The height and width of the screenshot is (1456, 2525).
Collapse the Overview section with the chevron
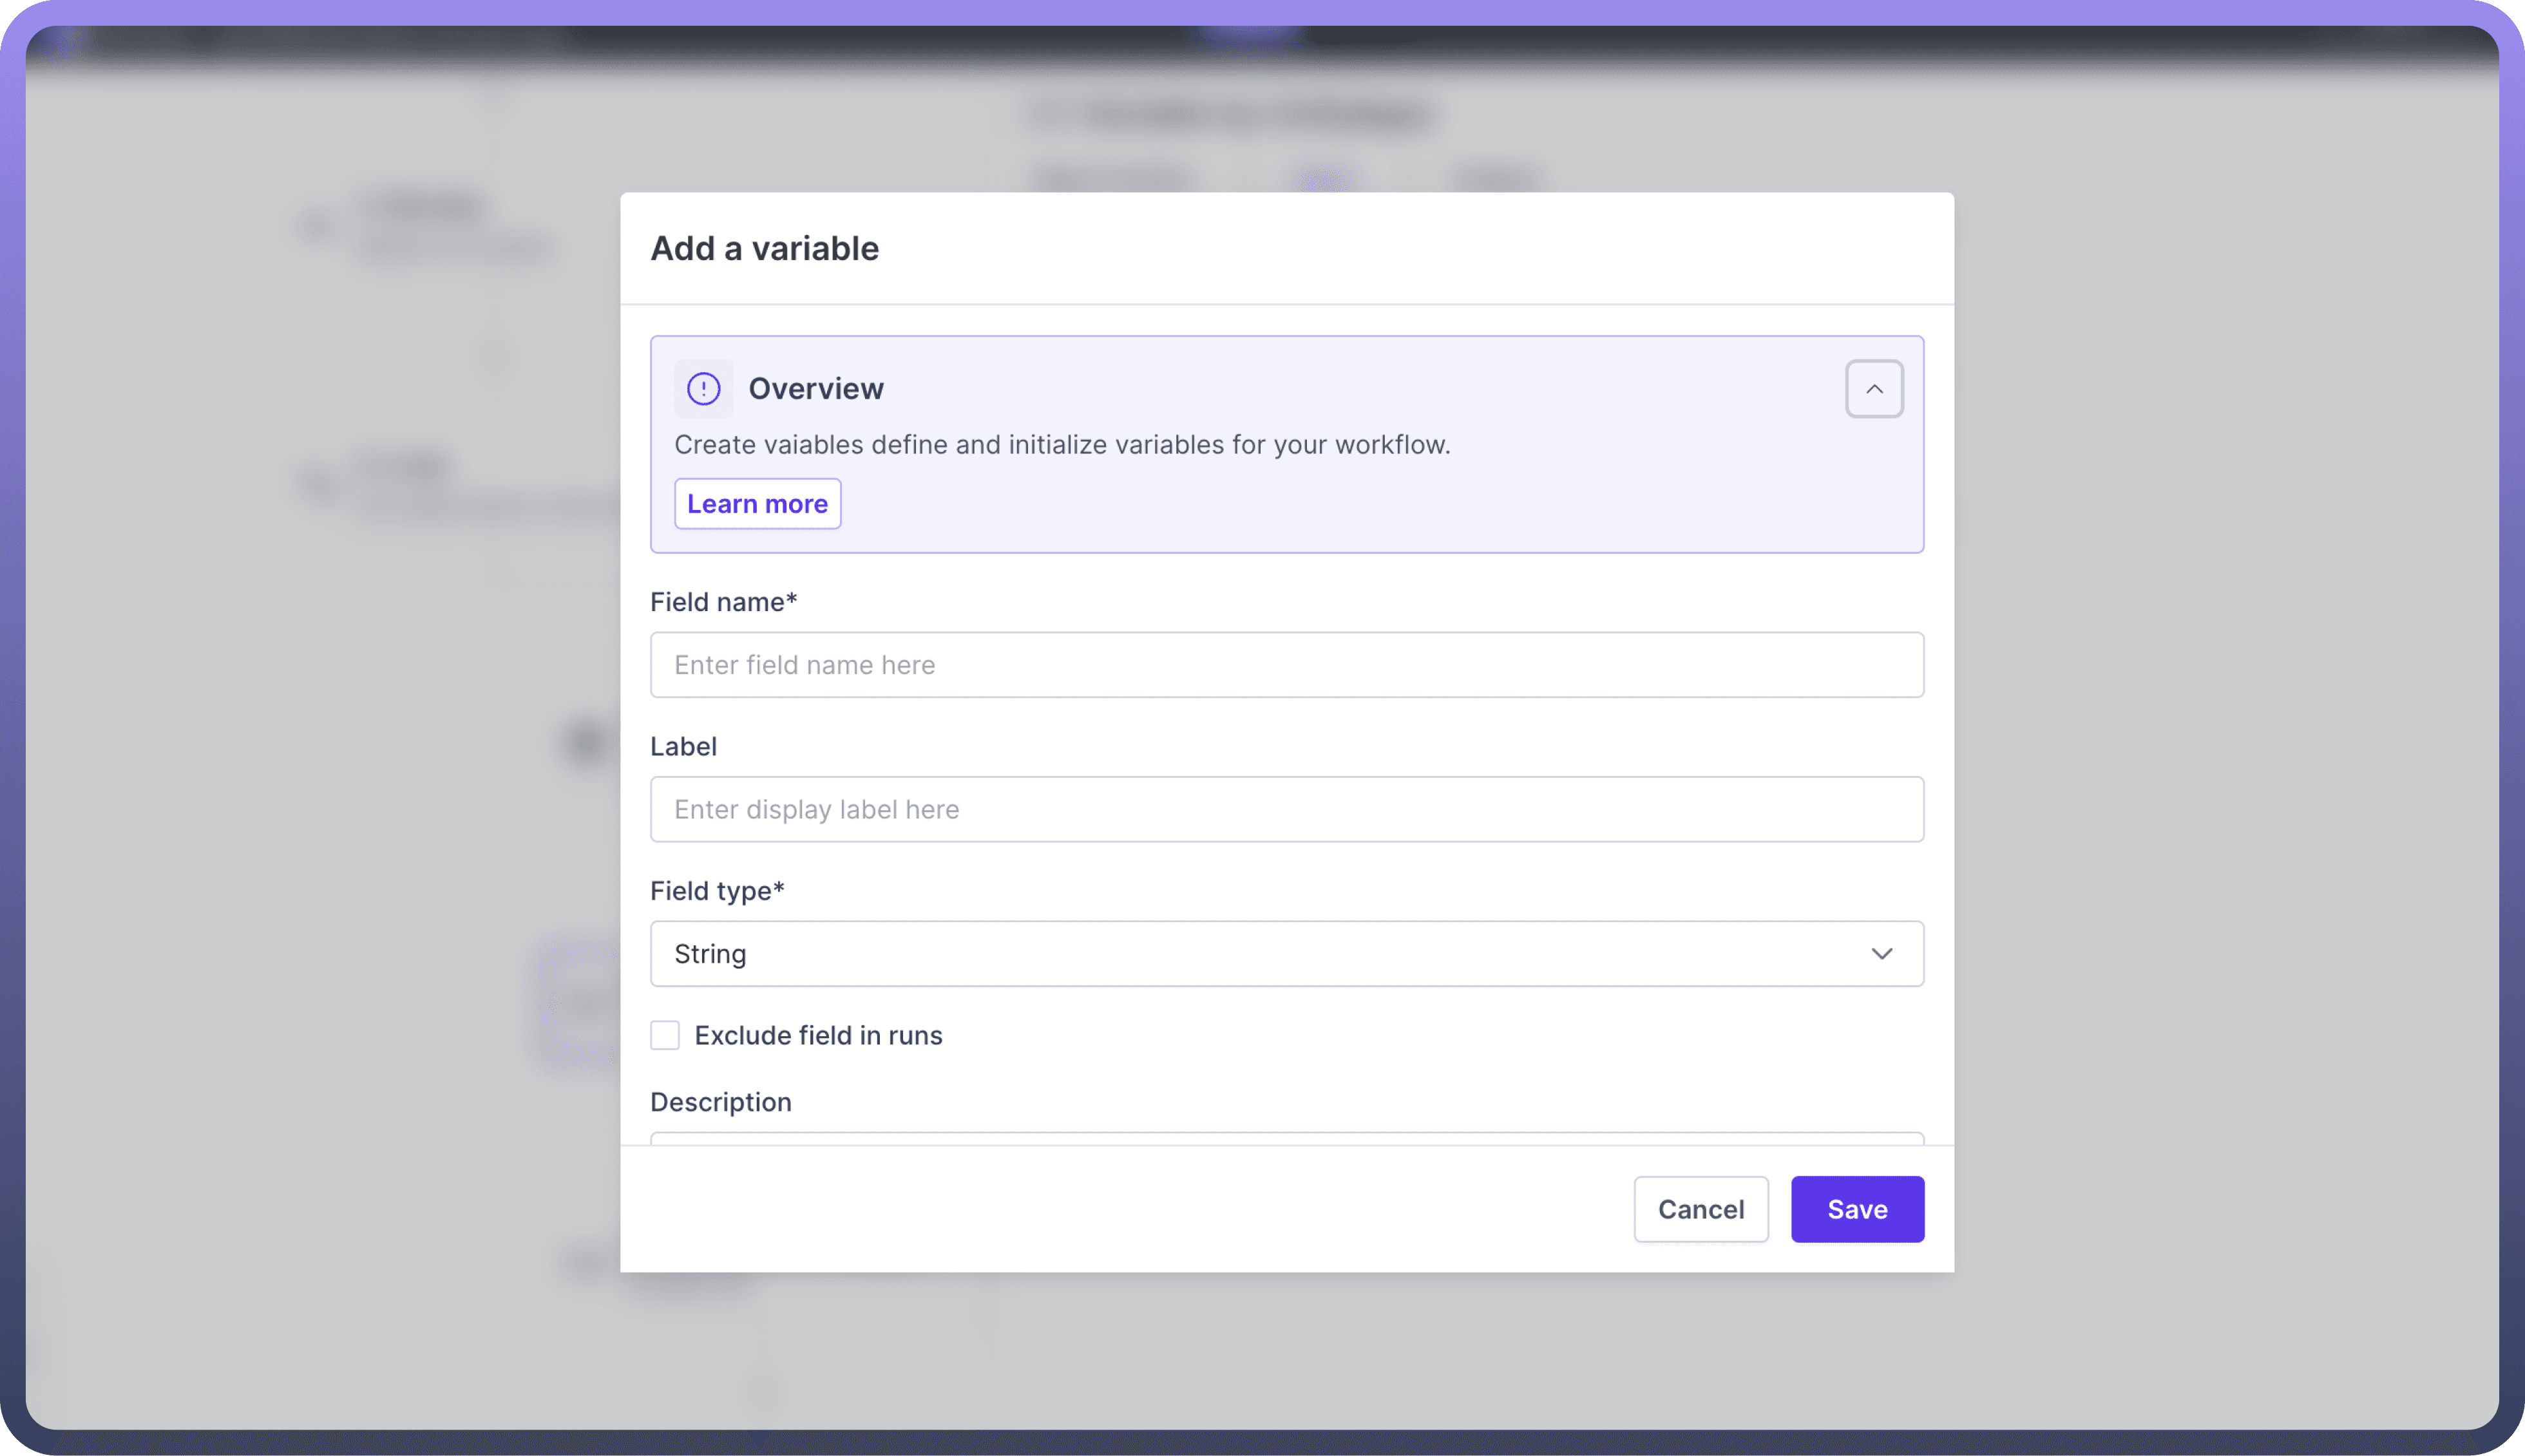click(1874, 389)
